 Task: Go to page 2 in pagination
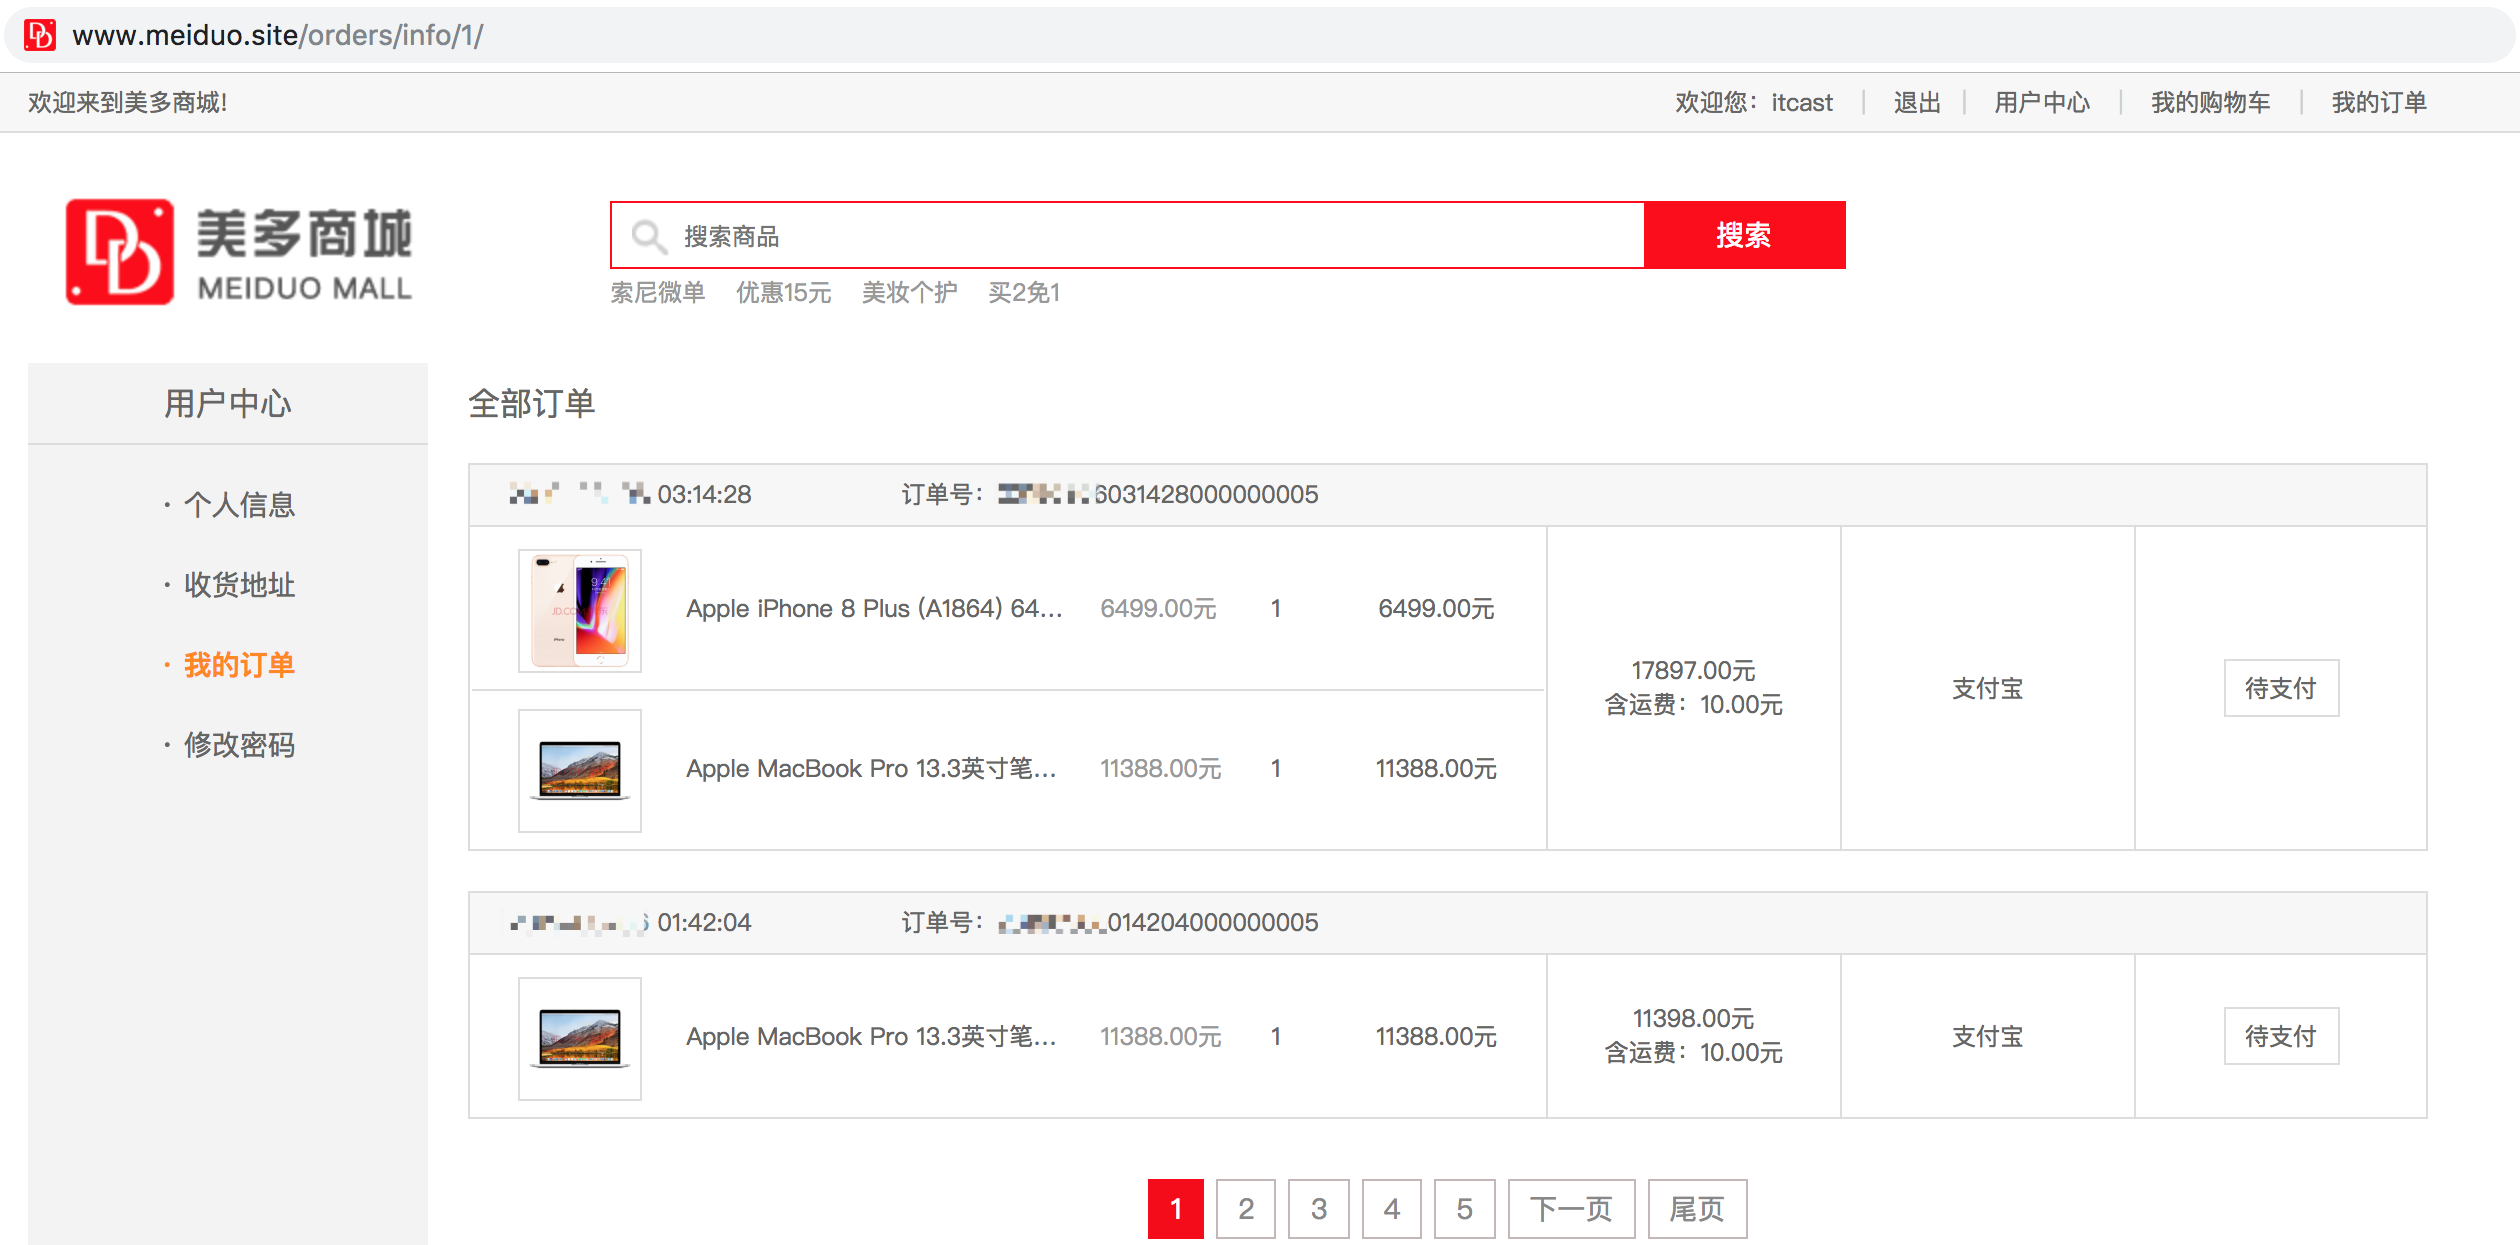coord(1246,1209)
